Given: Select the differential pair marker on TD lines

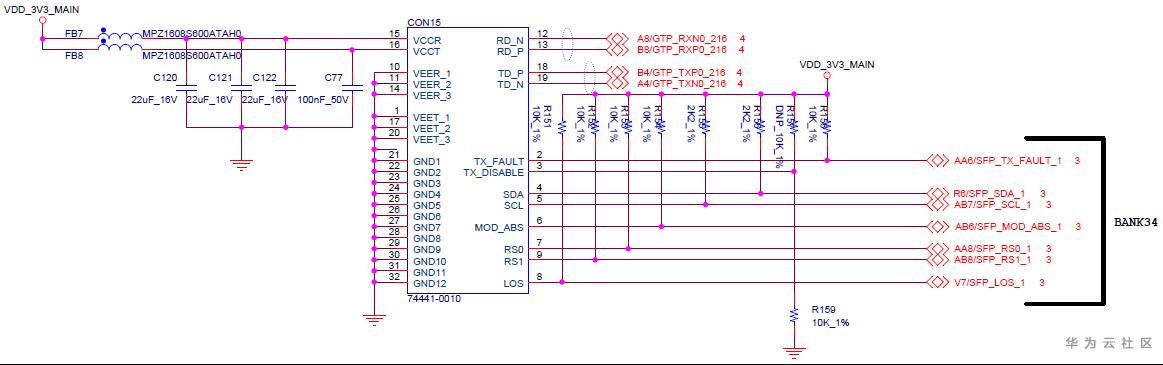Looking at the screenshot, I should pos(590,78).
